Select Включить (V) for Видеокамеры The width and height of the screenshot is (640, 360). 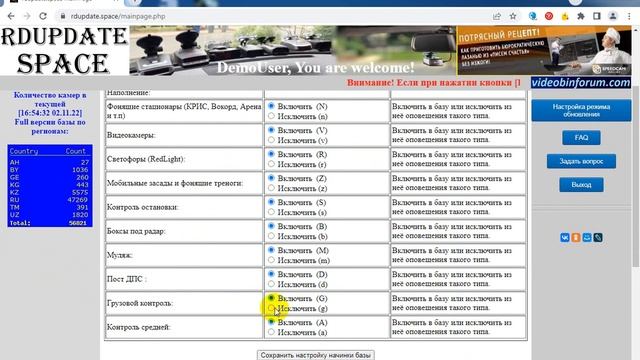pyautogui.click(x=271, y=130)
